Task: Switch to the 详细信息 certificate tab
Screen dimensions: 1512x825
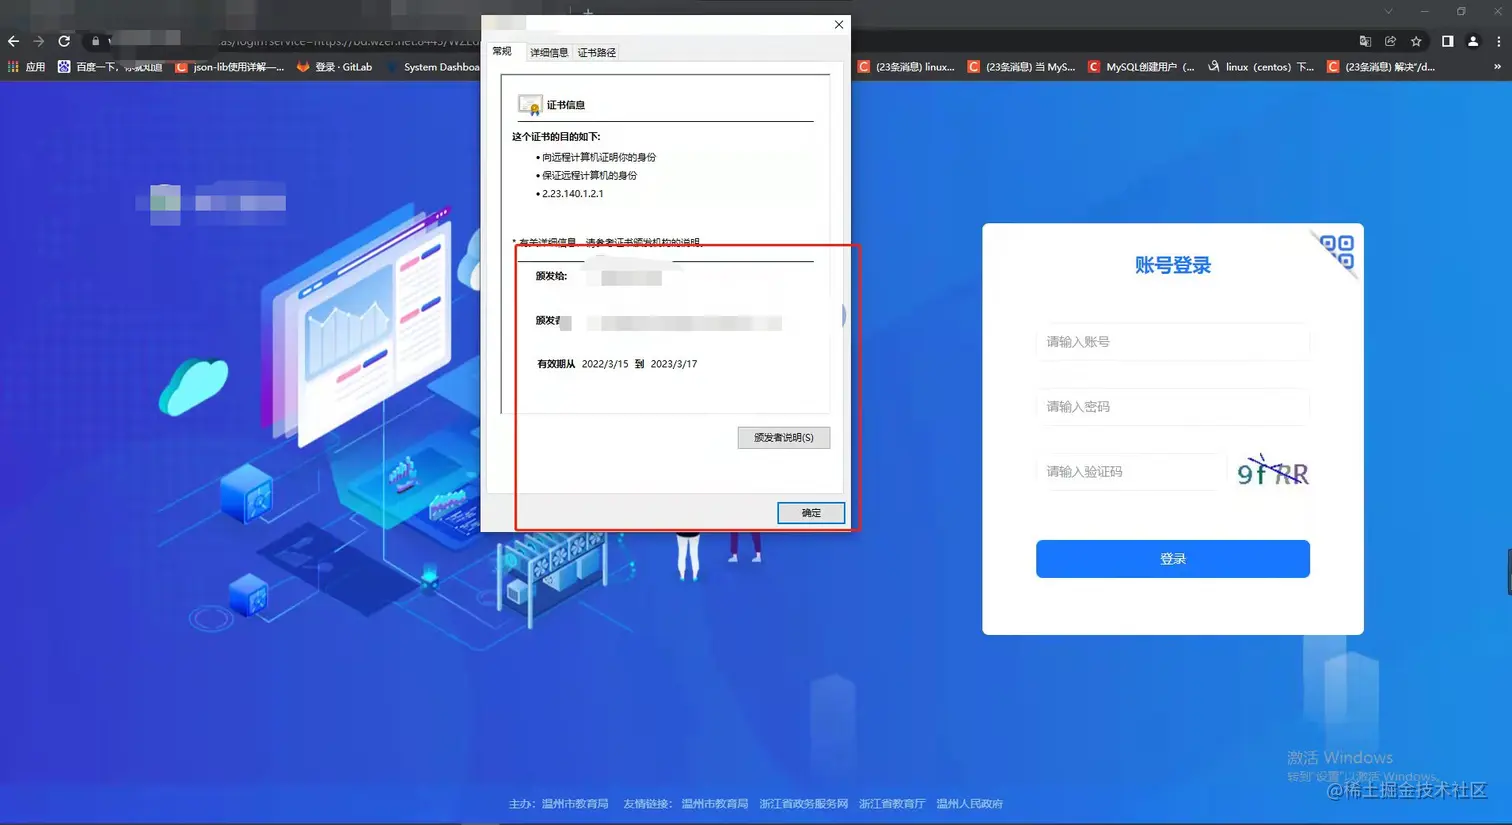Action: [549, 52]
